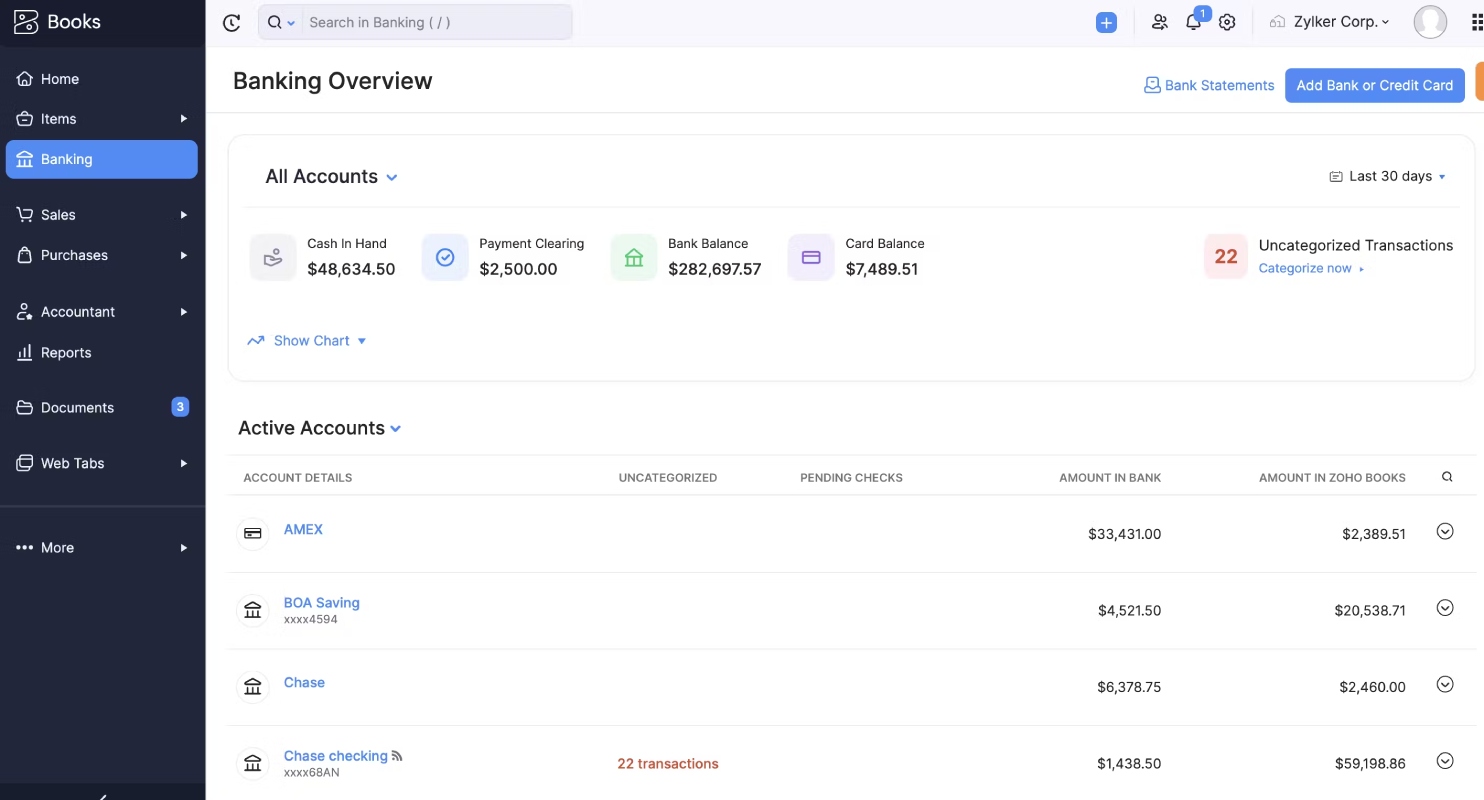Click the Categorize now link

(1311, 268)
